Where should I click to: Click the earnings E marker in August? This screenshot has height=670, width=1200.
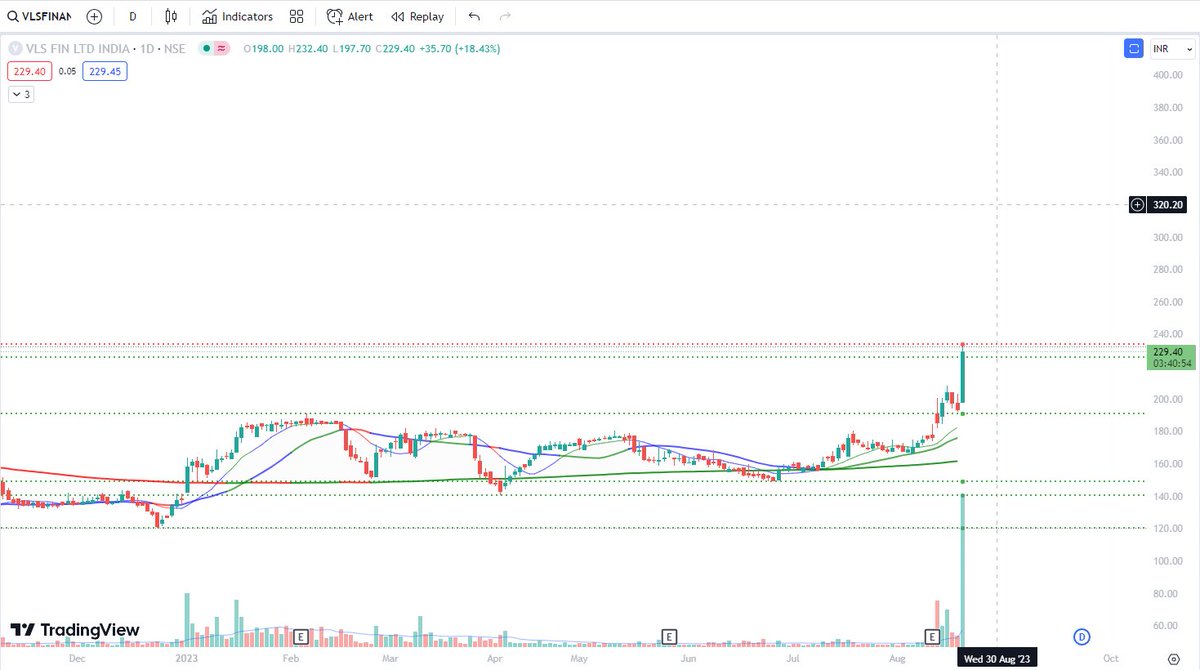[x=932, y=636]
